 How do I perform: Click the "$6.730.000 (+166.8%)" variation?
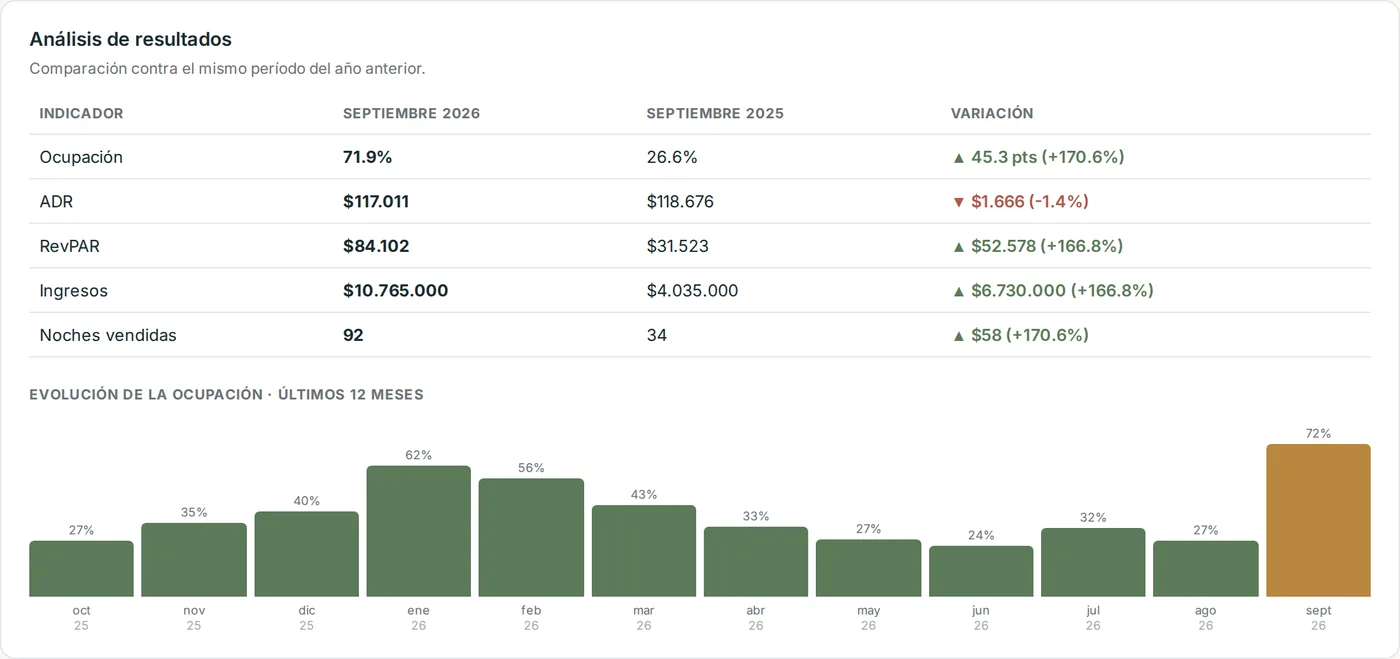click(1052, 291)
